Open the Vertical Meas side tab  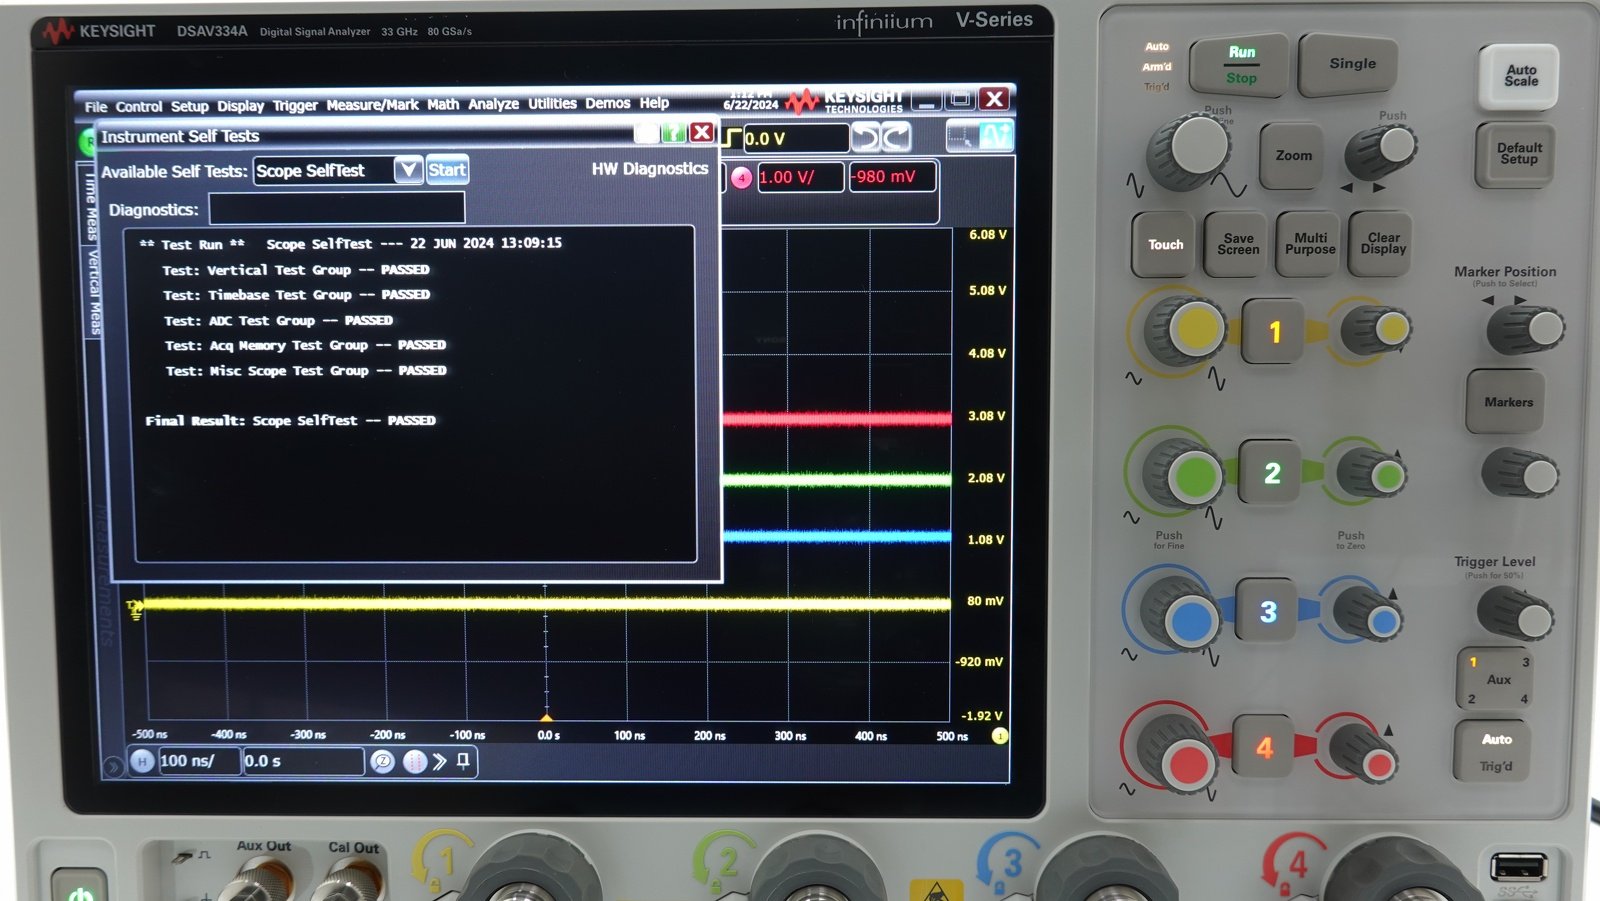pyautogui.click(x=92, y=291)
